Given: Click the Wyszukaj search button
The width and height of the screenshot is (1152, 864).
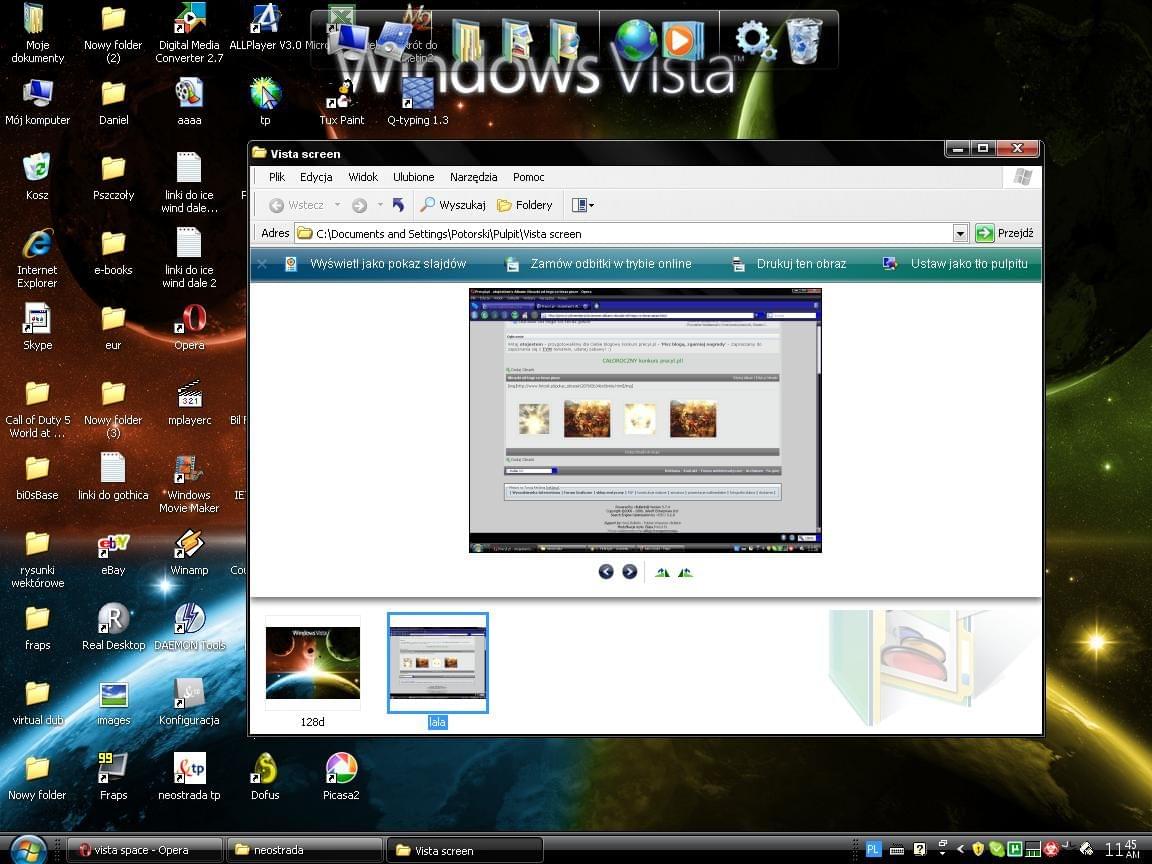Looking at the screenshot, I should [x=453, y=205].
